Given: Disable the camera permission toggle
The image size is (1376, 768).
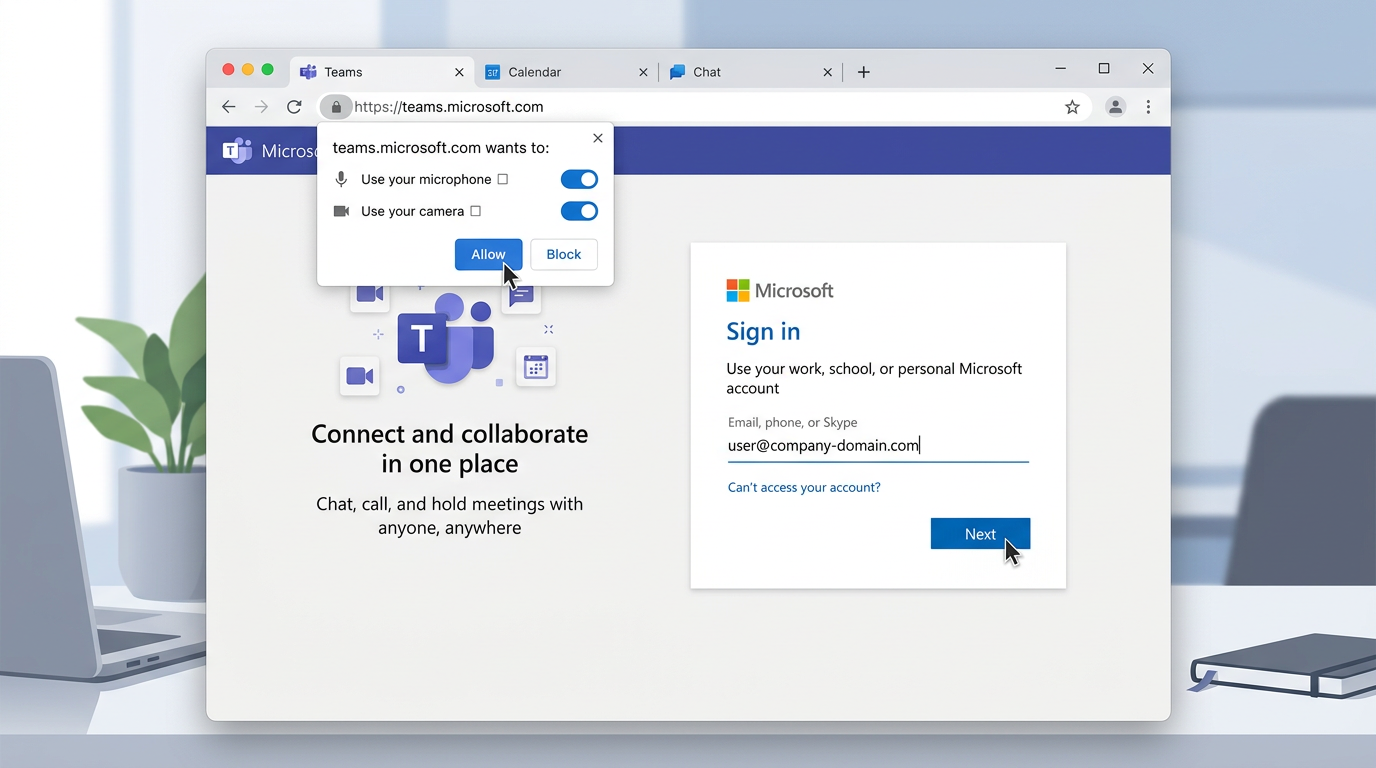Looking at the screenshot, I should (x=579, y=211).
